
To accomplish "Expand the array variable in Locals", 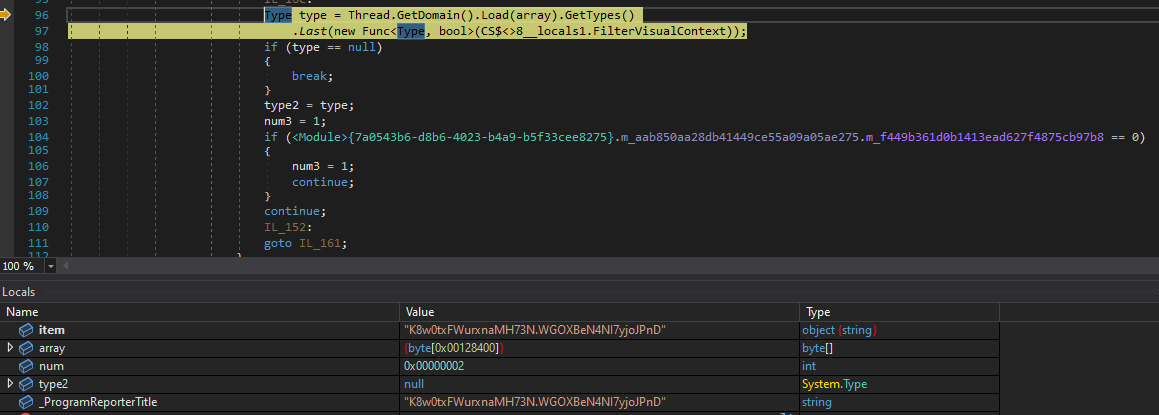I will 10,348.
